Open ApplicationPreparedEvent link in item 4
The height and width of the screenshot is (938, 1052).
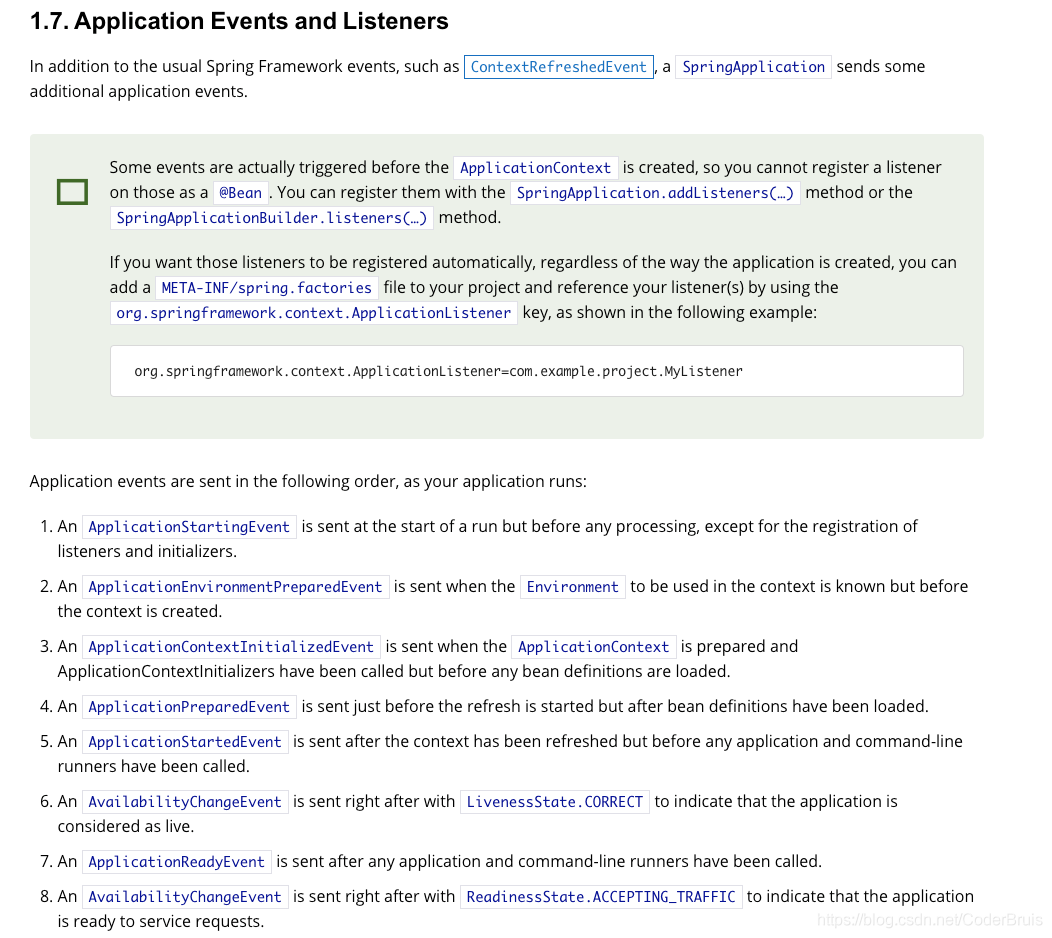[189, 707]
